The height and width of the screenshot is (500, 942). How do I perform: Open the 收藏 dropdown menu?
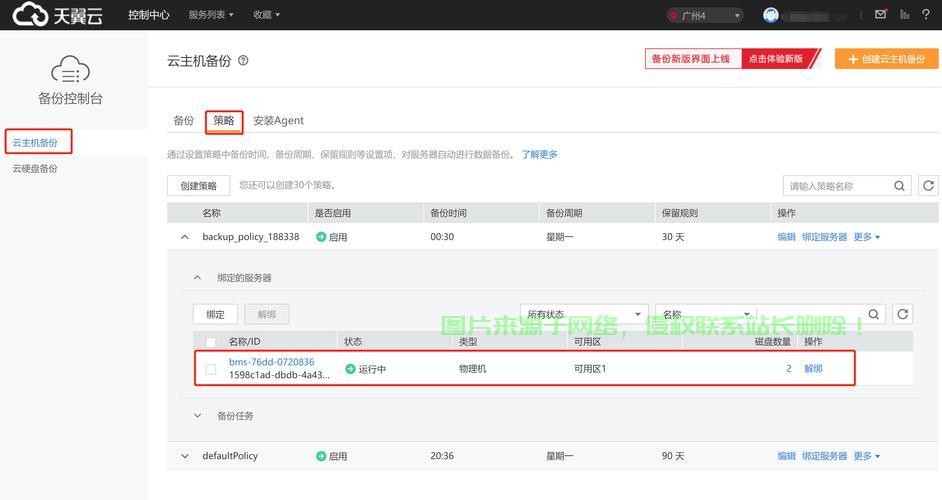pyautogui.click(x=266, y=14)
